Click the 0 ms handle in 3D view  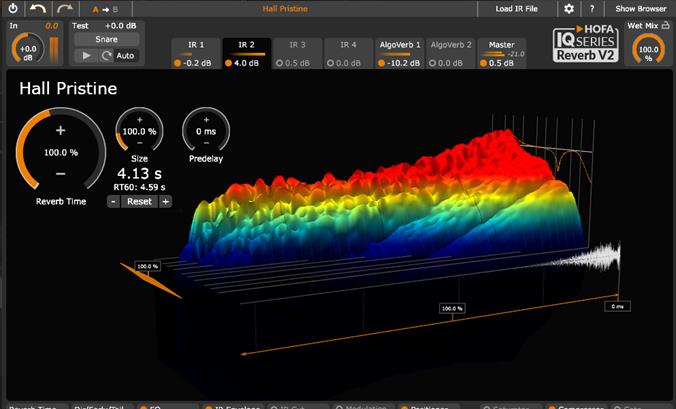tap(617, 306)
